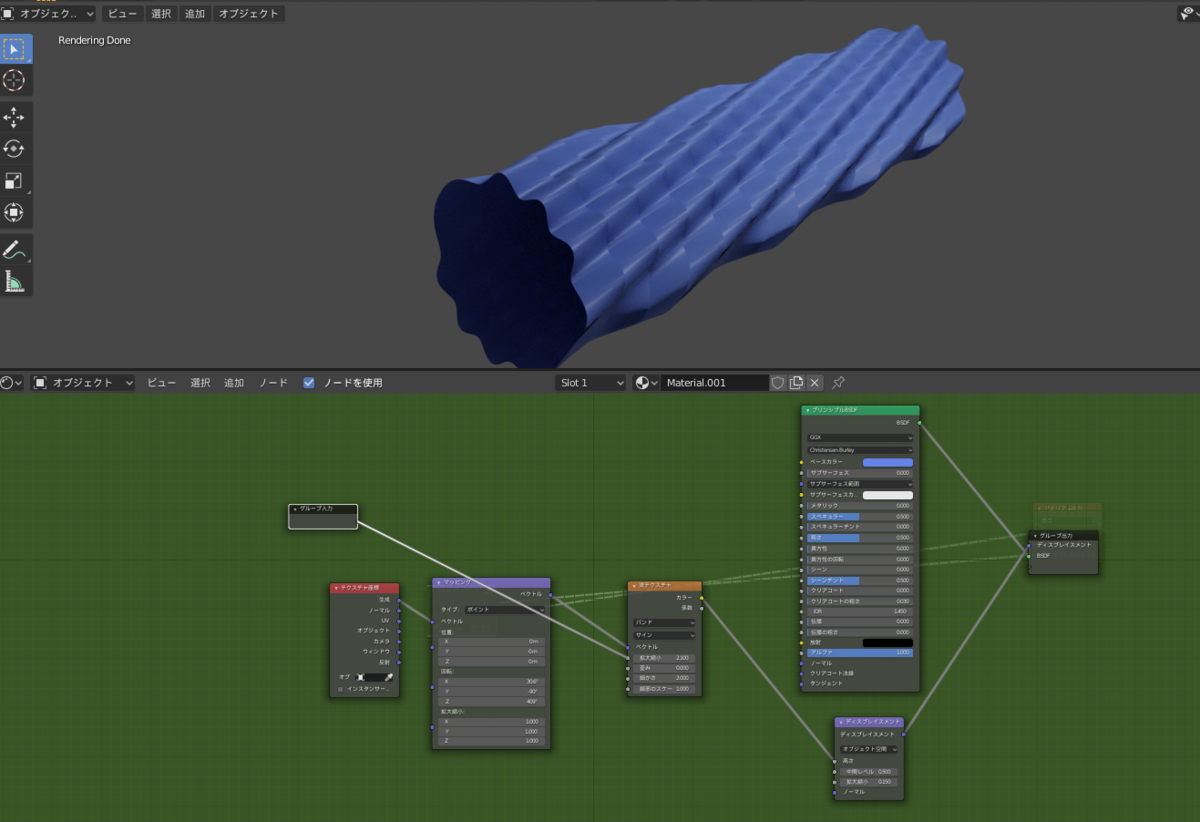
Task: Unlink material with the X icon
Action: [x=814, y=383]
